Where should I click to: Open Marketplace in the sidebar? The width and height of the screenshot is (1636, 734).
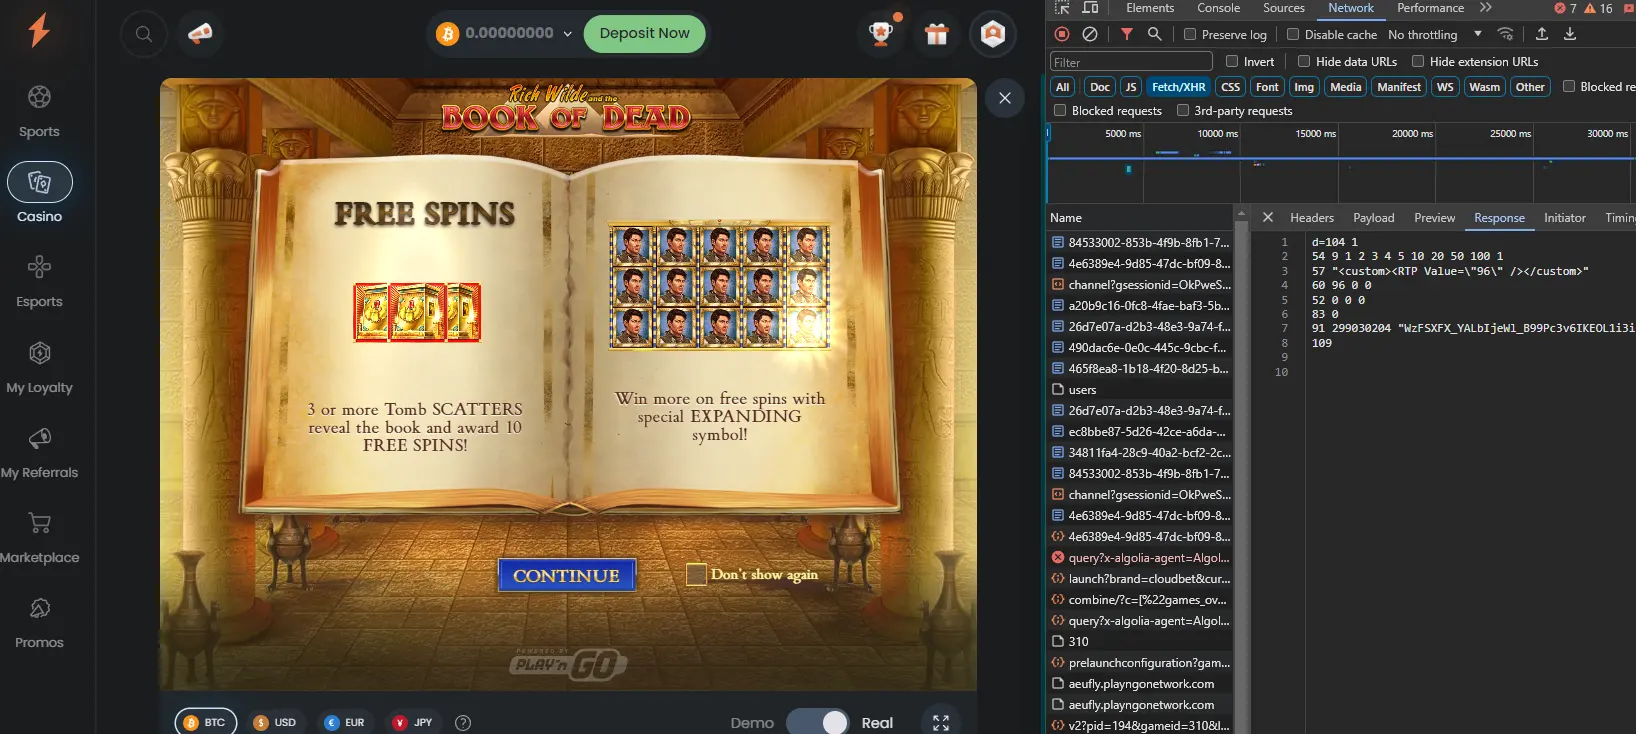click(39, 537)
